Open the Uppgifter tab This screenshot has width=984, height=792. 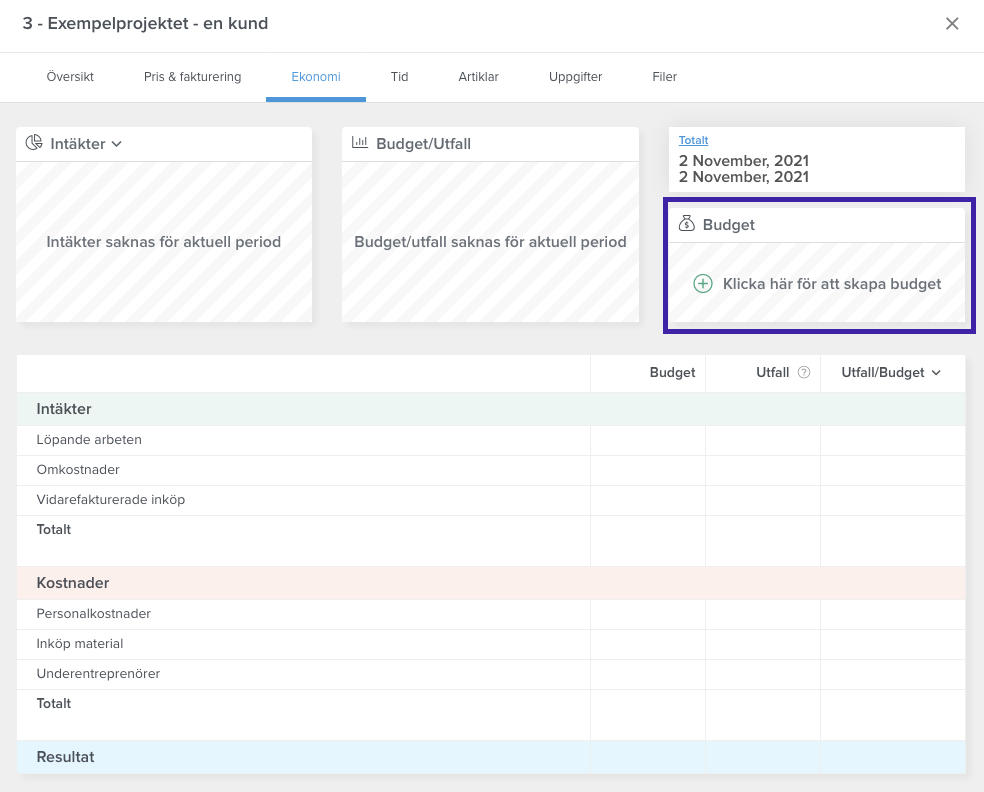[575, 77]
